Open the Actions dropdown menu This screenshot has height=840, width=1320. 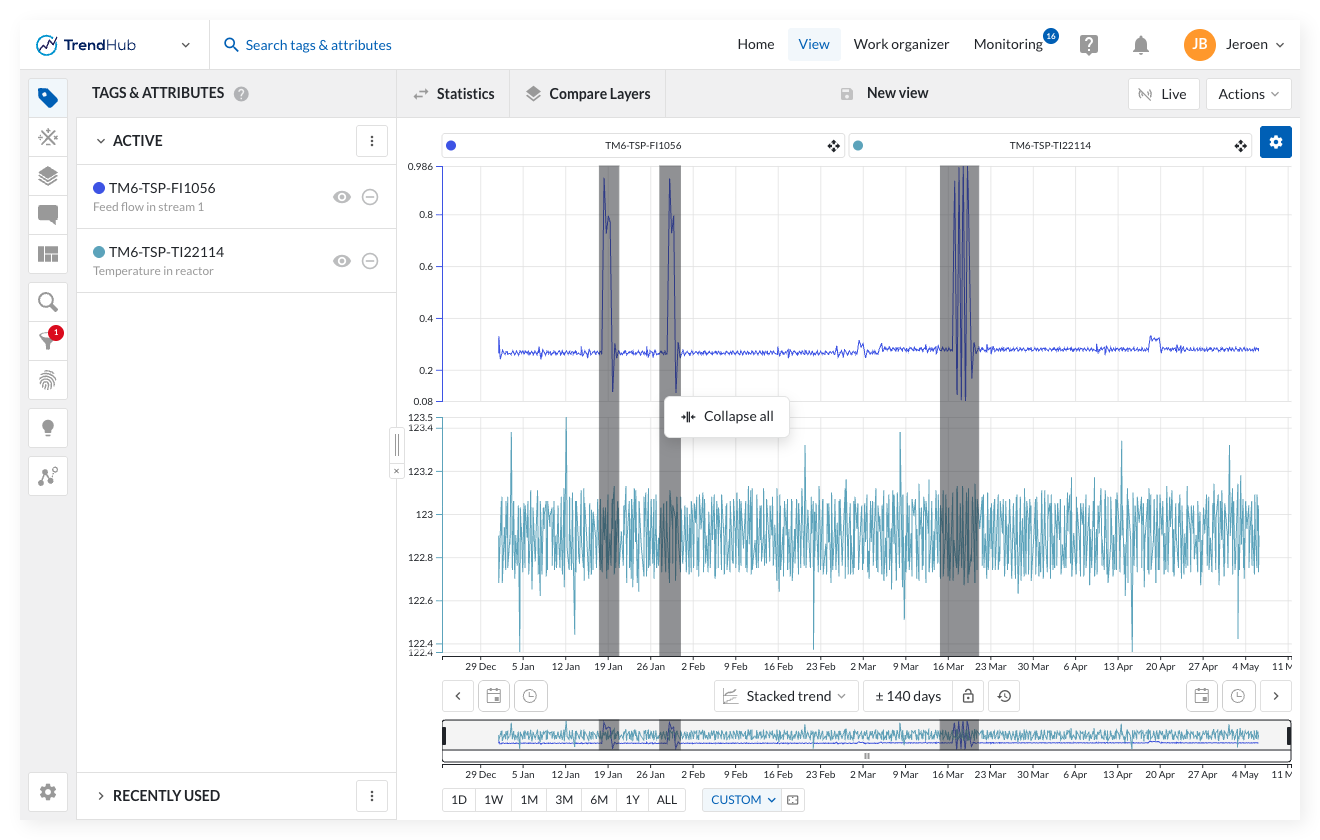coord(1248,94)
